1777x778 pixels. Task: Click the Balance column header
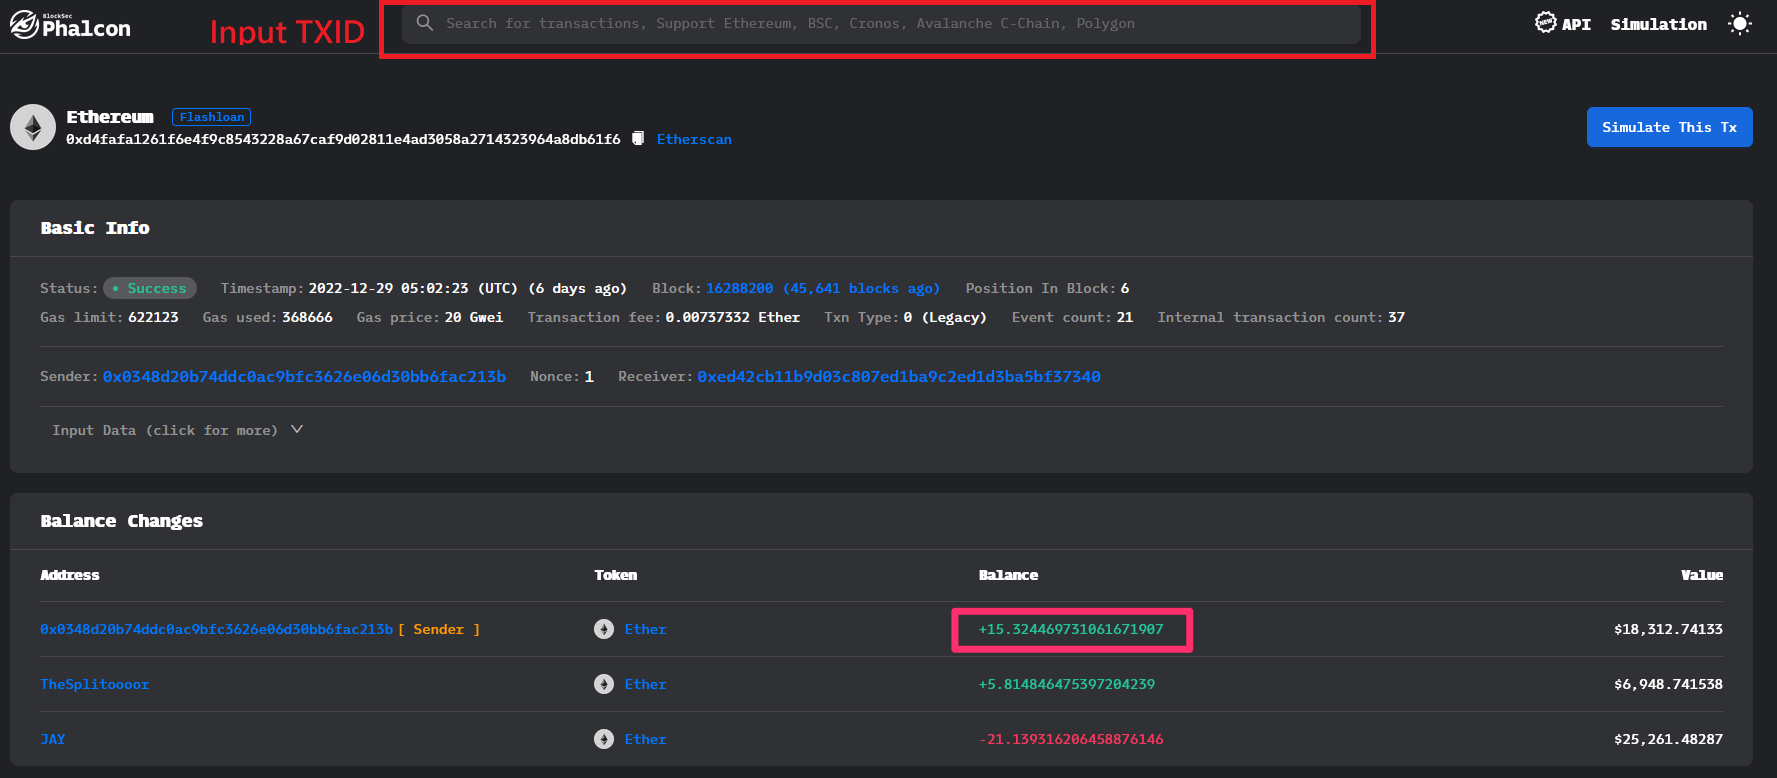point(1008,575)
